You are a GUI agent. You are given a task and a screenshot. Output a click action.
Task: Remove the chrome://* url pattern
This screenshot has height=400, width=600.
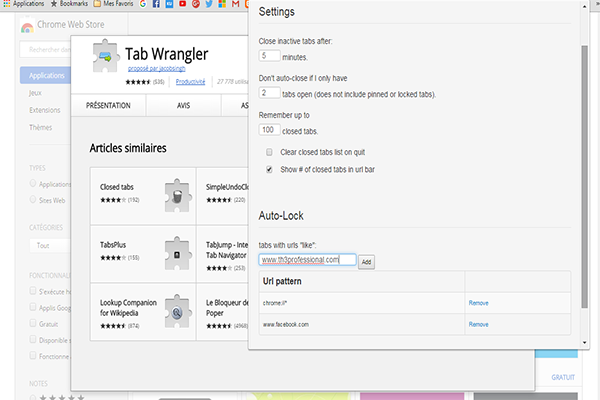click(x=478, y=303)
